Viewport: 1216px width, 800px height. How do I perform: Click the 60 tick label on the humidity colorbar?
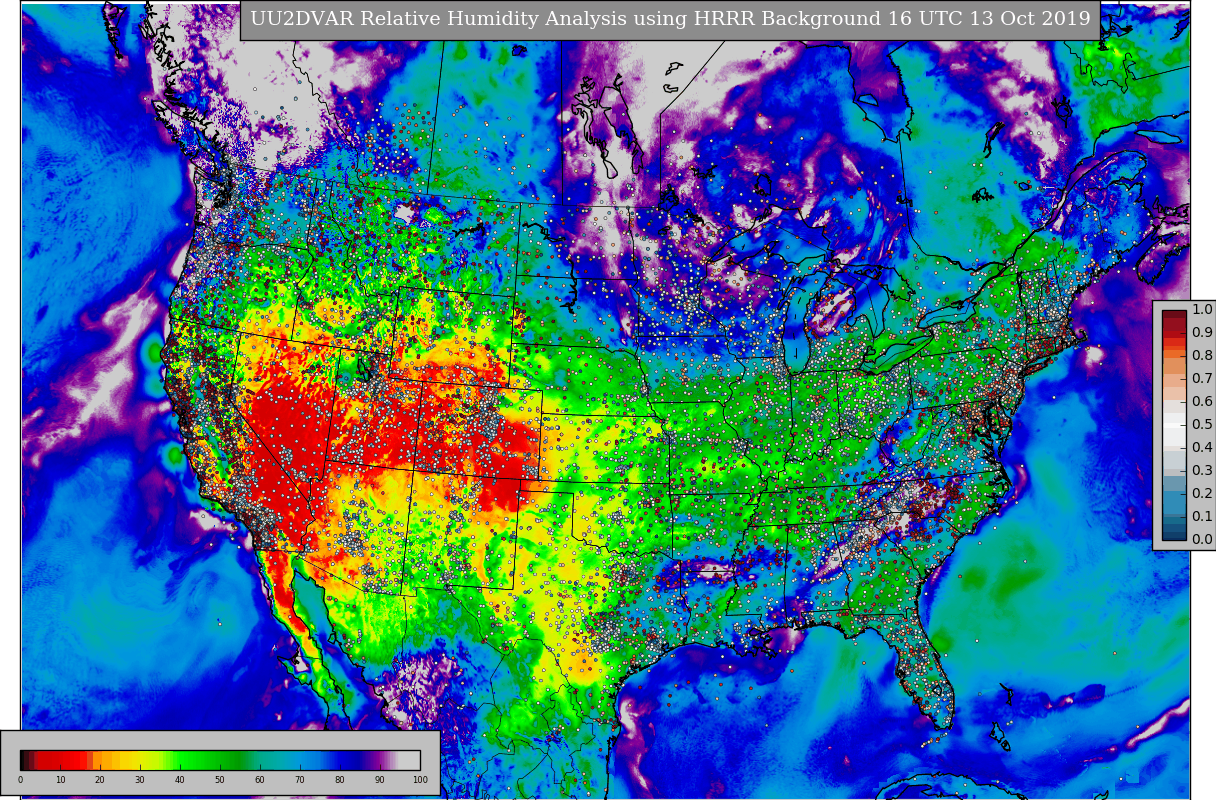pos(260,780)
